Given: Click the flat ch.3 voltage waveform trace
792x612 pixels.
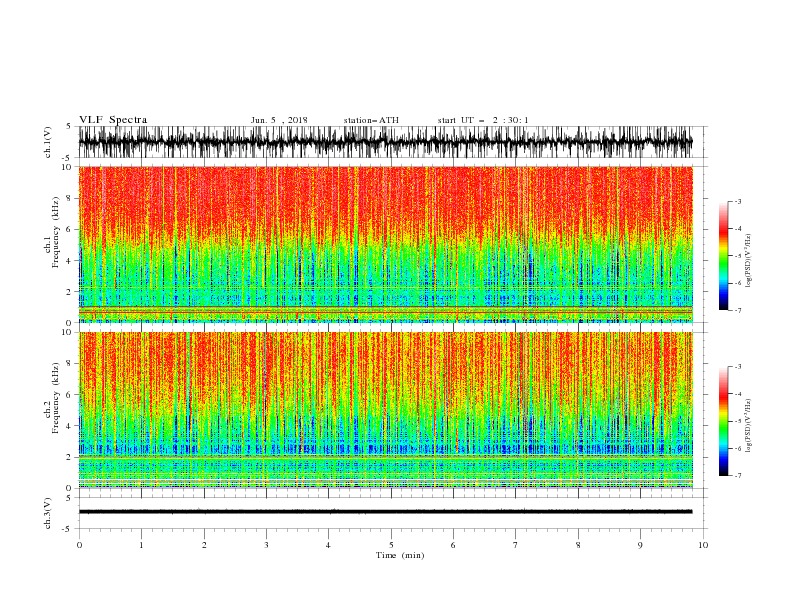Looking at the screenshot, I should (x=385, y=512).
